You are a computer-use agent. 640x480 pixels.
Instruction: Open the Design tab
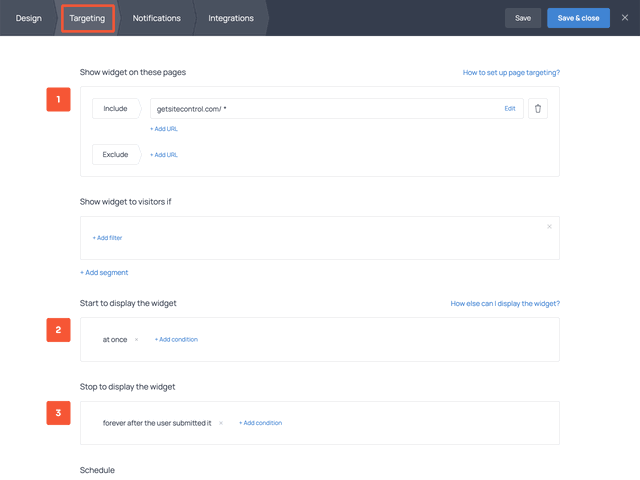pyautogui.click(x=29, y=18)
